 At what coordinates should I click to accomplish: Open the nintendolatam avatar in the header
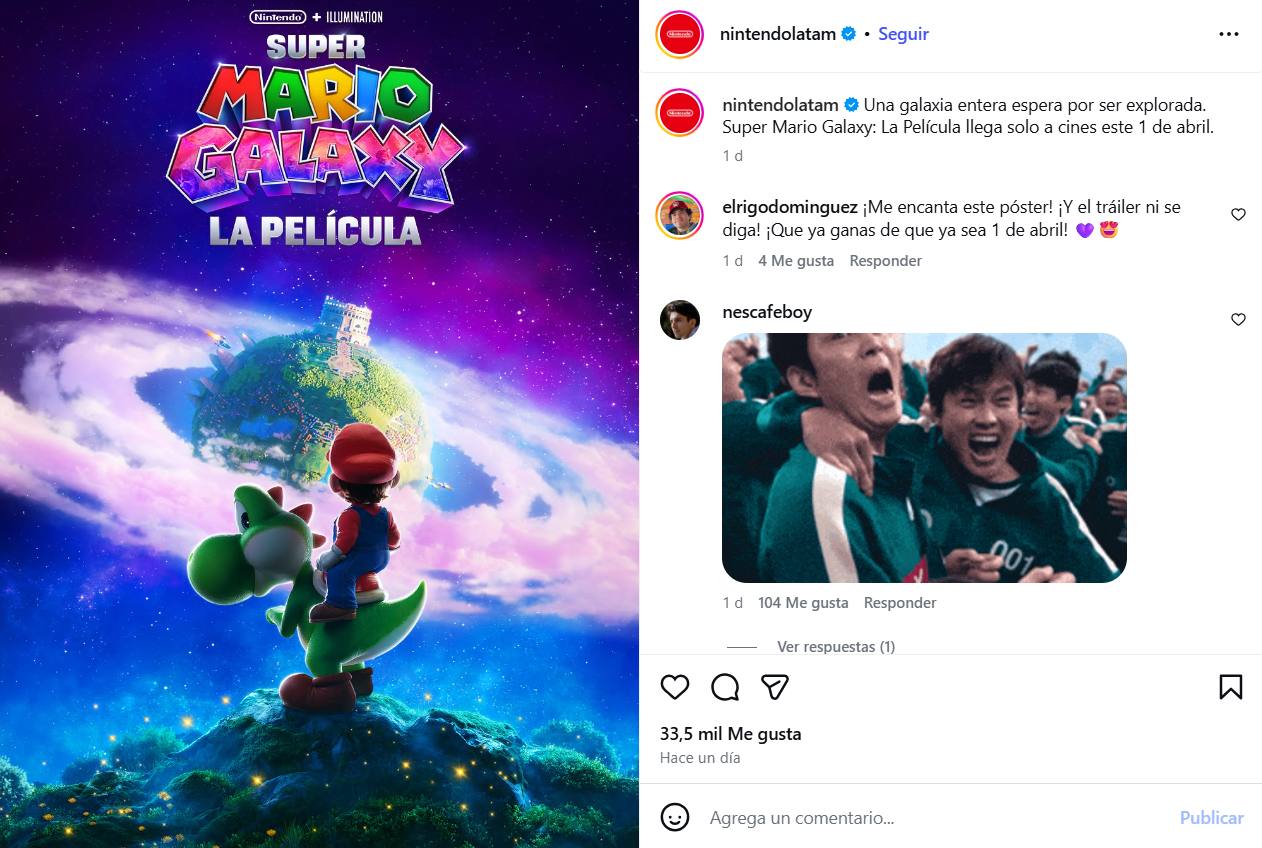click(680, 34)
